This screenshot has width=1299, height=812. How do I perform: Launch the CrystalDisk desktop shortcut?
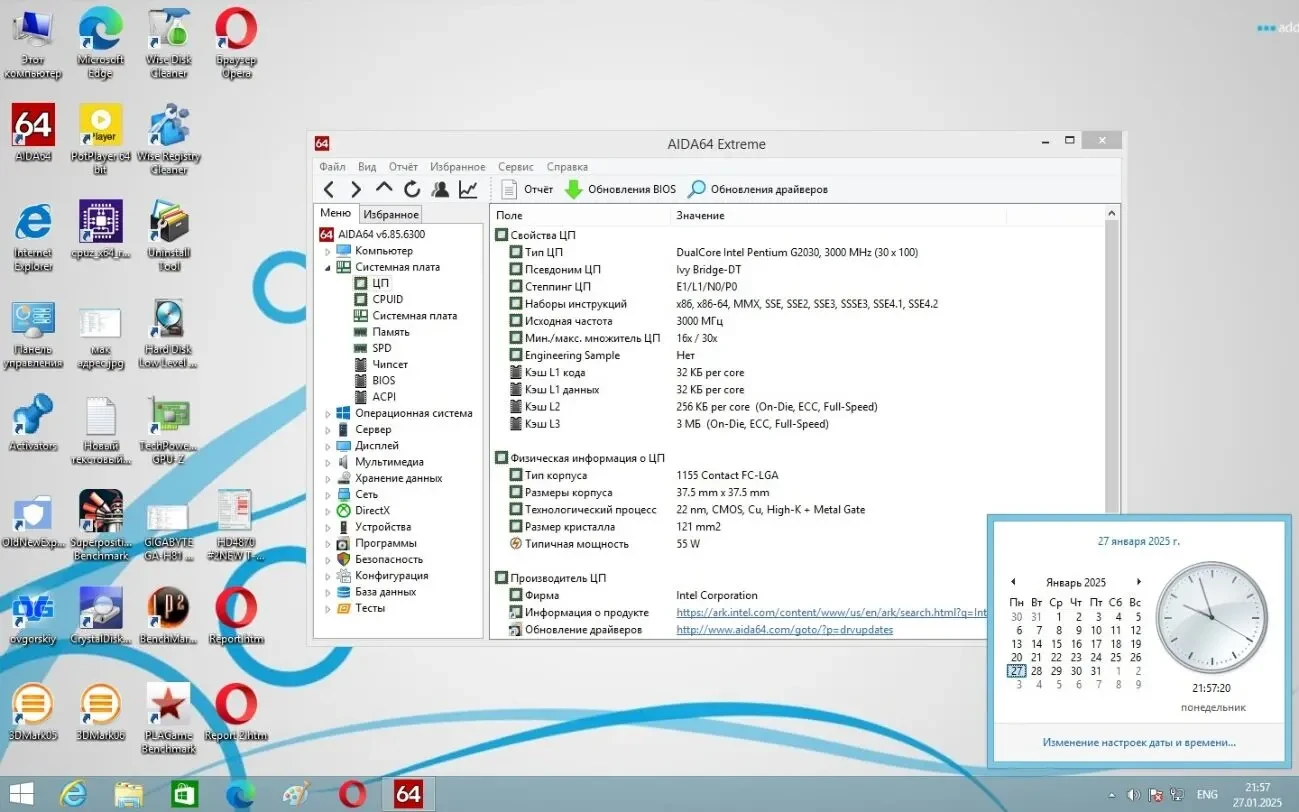pos(101,614)
